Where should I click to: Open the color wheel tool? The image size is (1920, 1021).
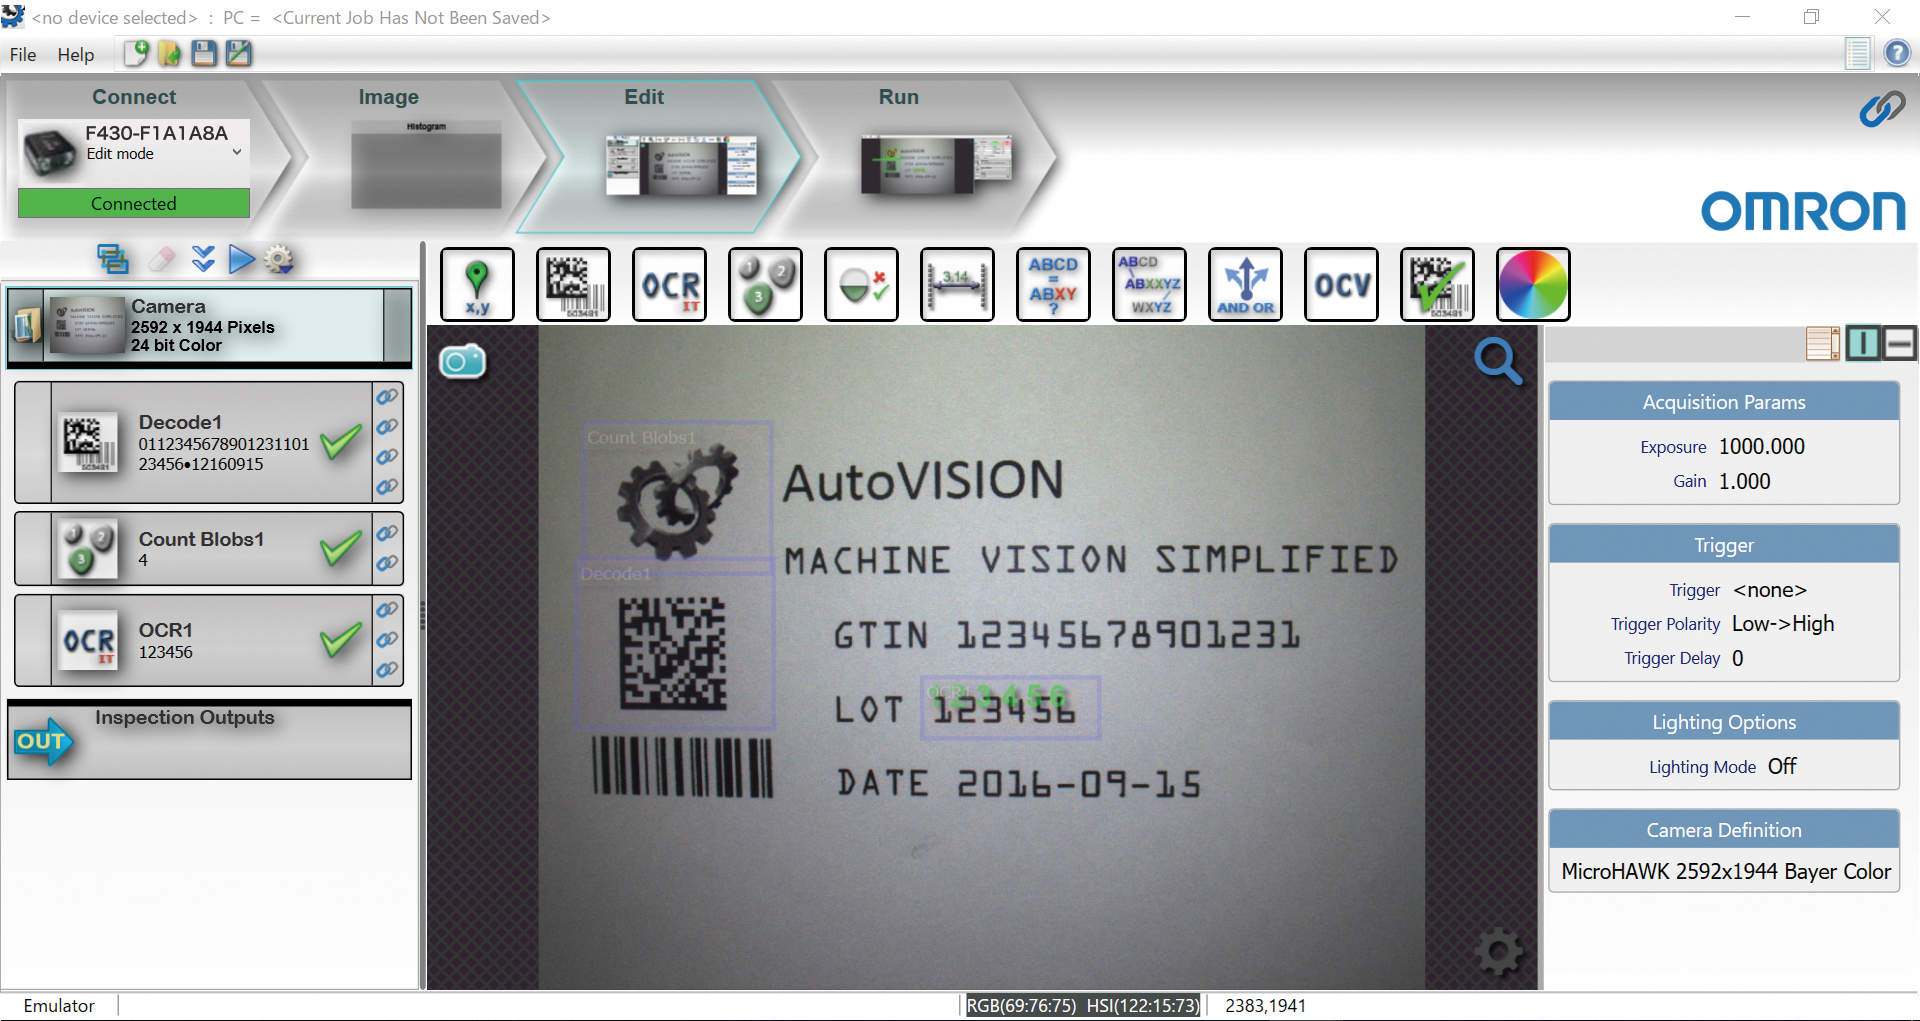[1533, 285]
